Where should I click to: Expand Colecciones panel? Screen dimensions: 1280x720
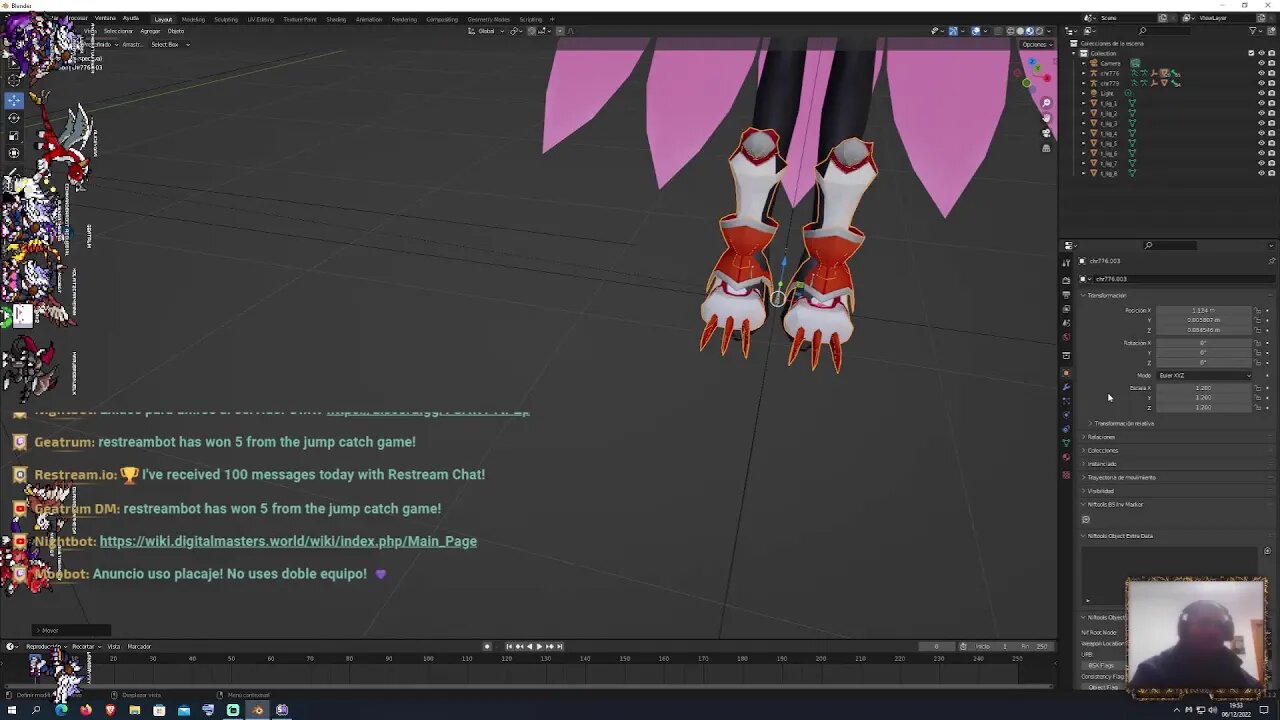(1101, 450)
